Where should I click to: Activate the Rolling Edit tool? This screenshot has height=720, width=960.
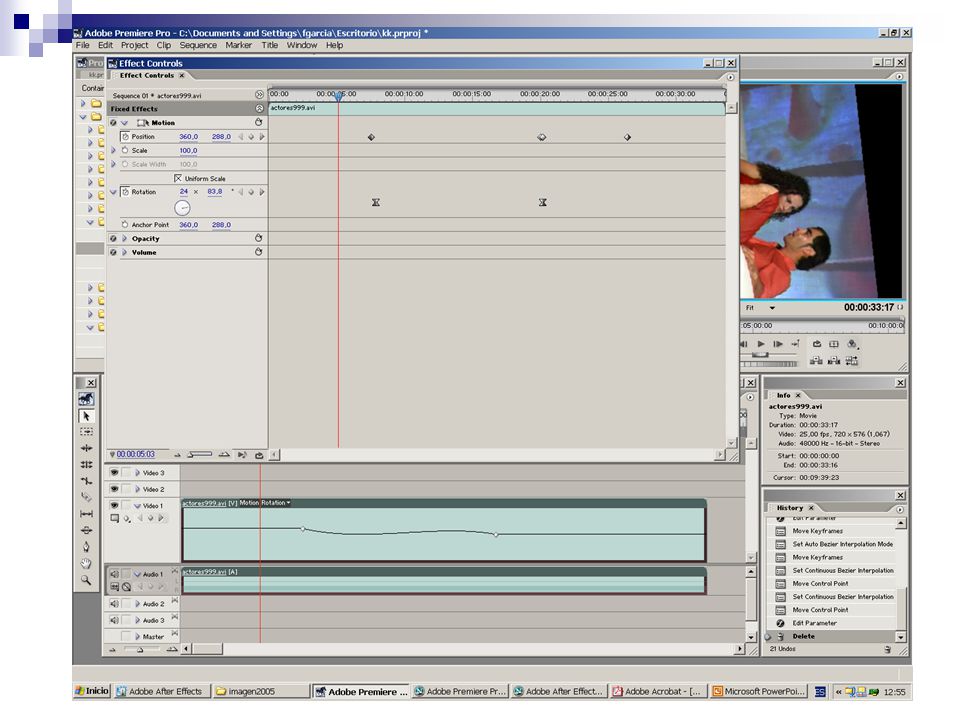[x=86, y=465]
